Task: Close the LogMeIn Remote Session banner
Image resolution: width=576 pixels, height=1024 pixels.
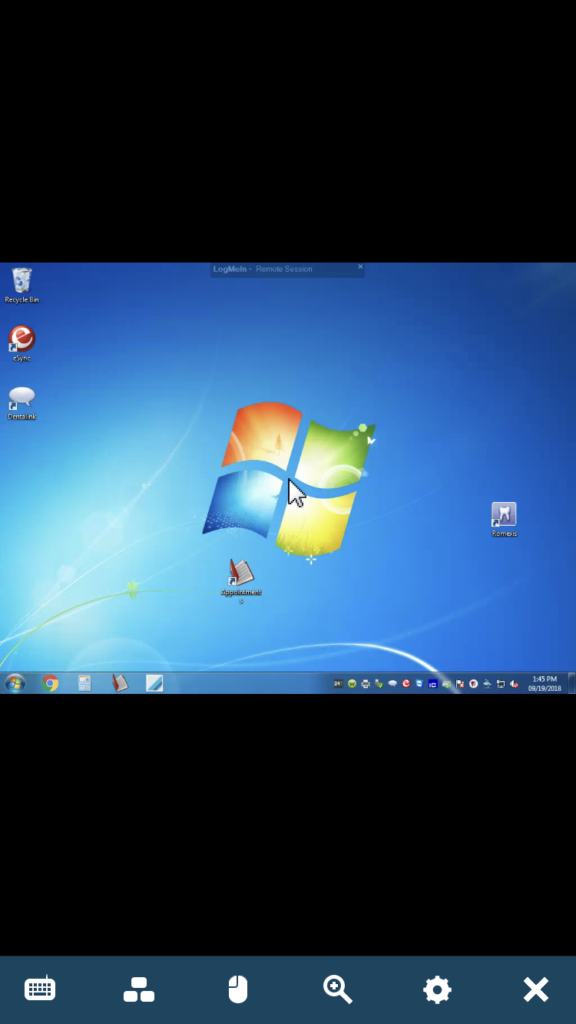Action: (x=360, y=266)
